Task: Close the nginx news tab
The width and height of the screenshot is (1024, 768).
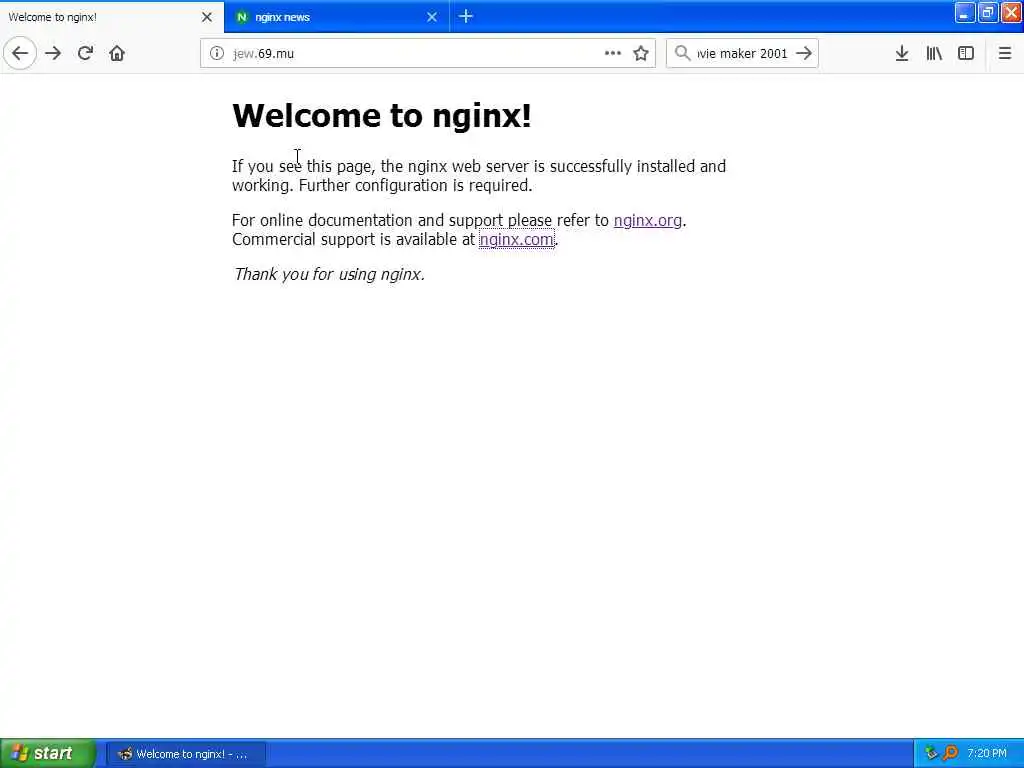Action: point(432,17)
